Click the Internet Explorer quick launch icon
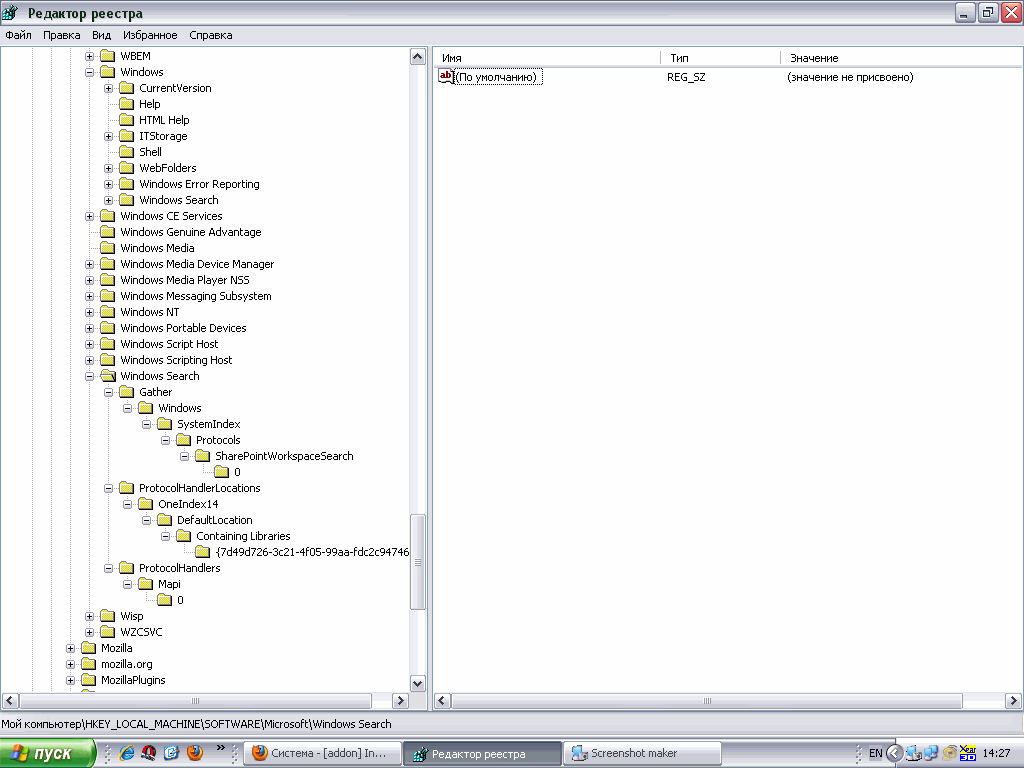Image resolution: width=1024 pixels, height=768 pixels. [x=127, y=753]
